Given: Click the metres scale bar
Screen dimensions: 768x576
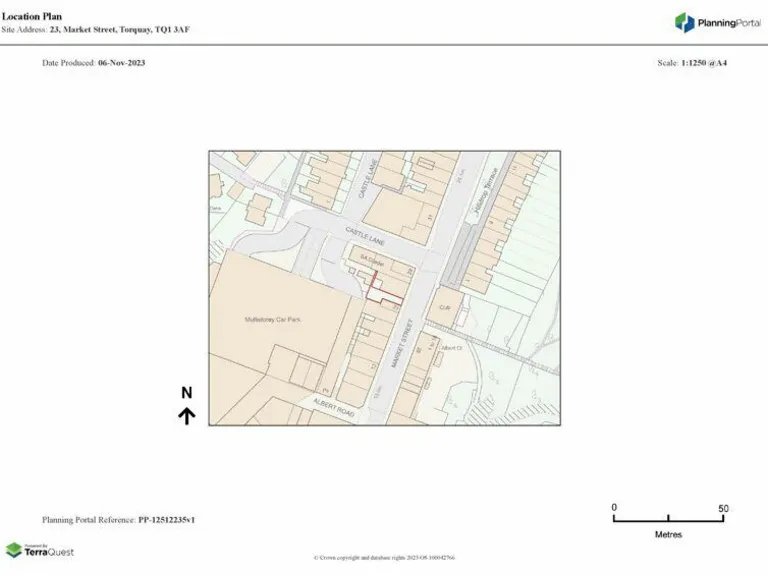Looking at the screenshot, I should point(668,519).
